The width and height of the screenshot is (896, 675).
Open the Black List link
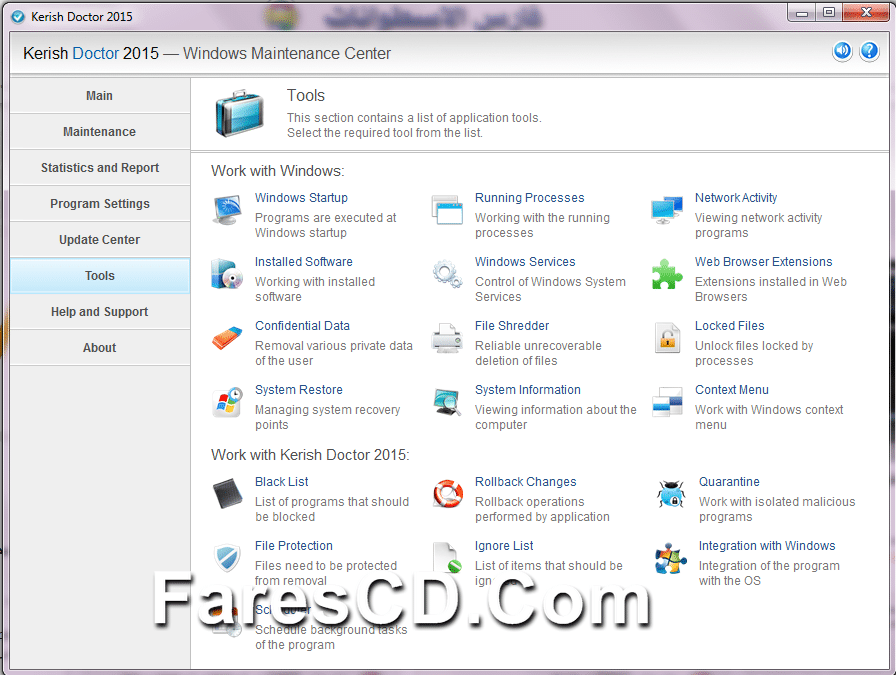coord(282,482)
